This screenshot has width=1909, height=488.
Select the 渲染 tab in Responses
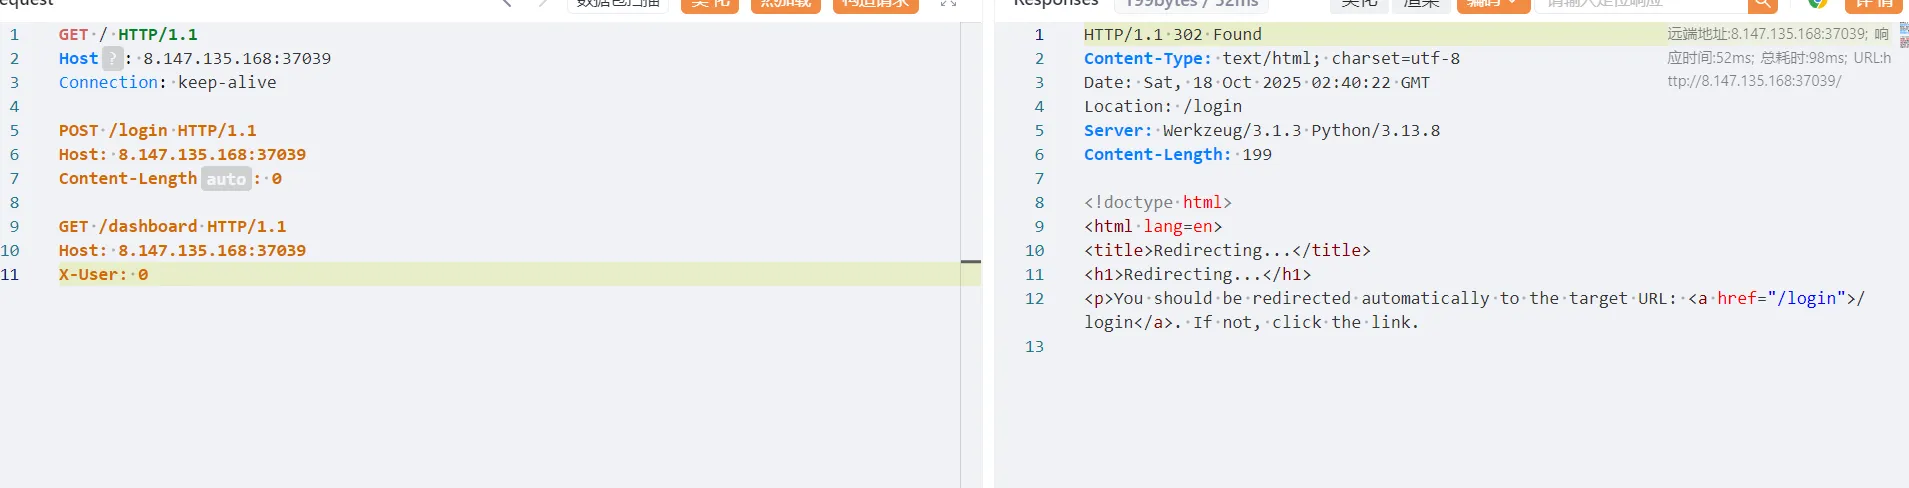pos(1420,4)
